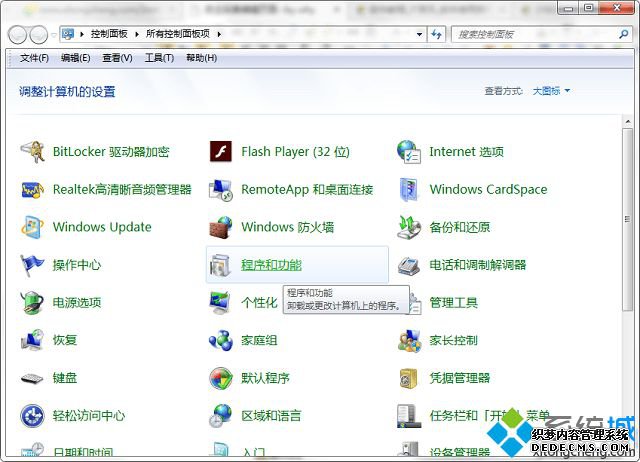
Task: Click the 区域和语言 link
Action: (271, 416)
